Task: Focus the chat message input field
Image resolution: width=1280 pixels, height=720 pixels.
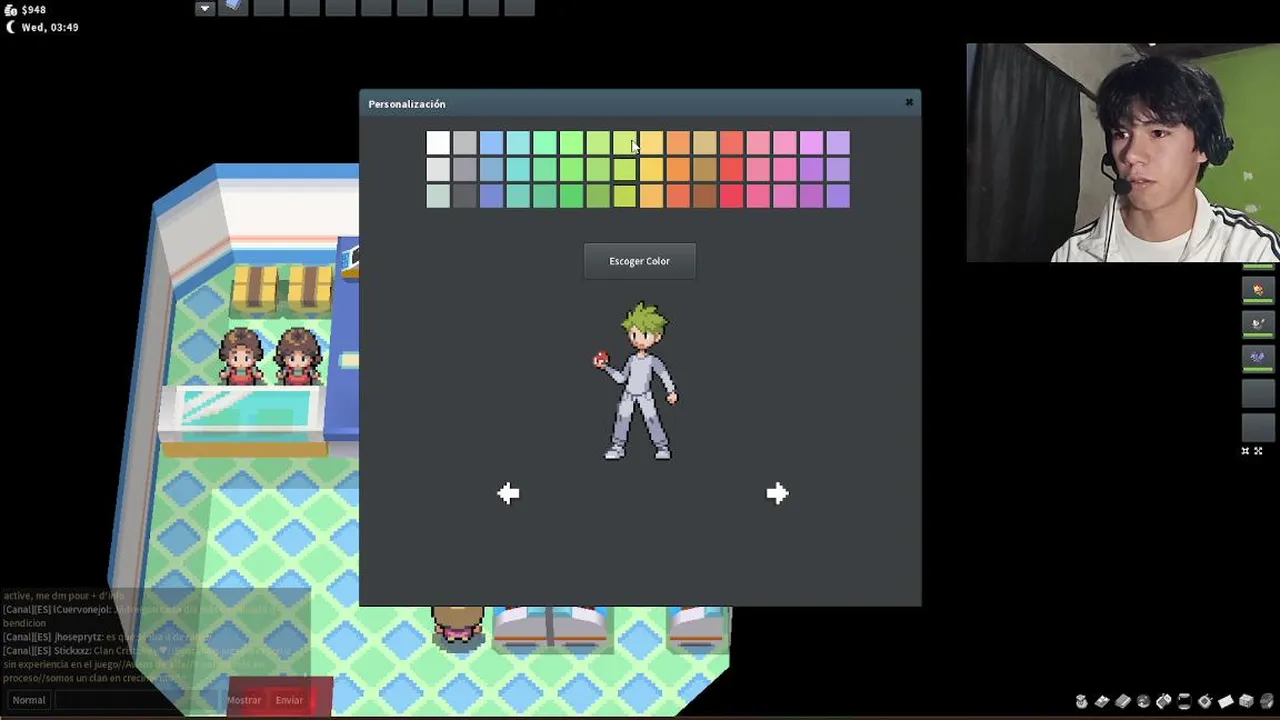Action: point(138,700)
